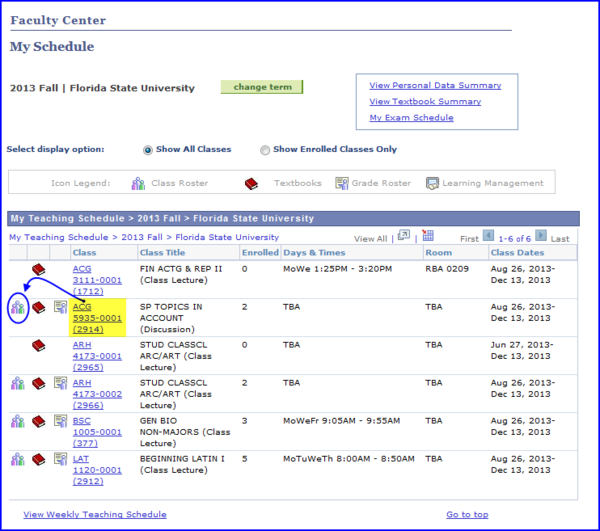The width and height of the screenshot is (600, 531).
Task: Open grade roster for ACG 5935-0001
Action: (x=60, y=308)
